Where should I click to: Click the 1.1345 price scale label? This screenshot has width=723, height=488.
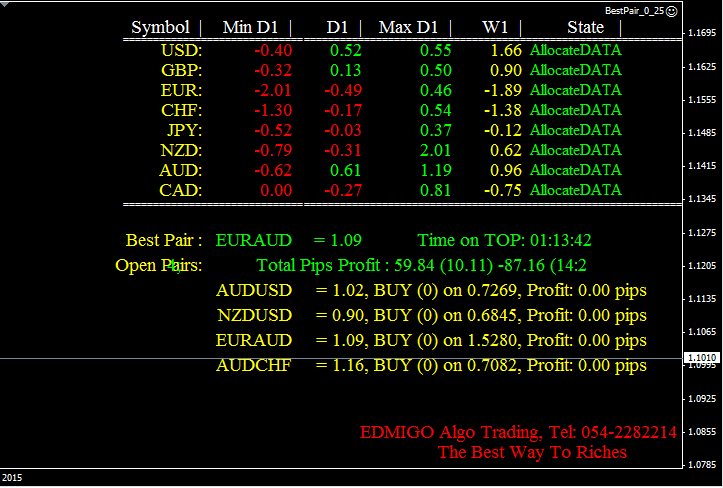pos(702,199)
